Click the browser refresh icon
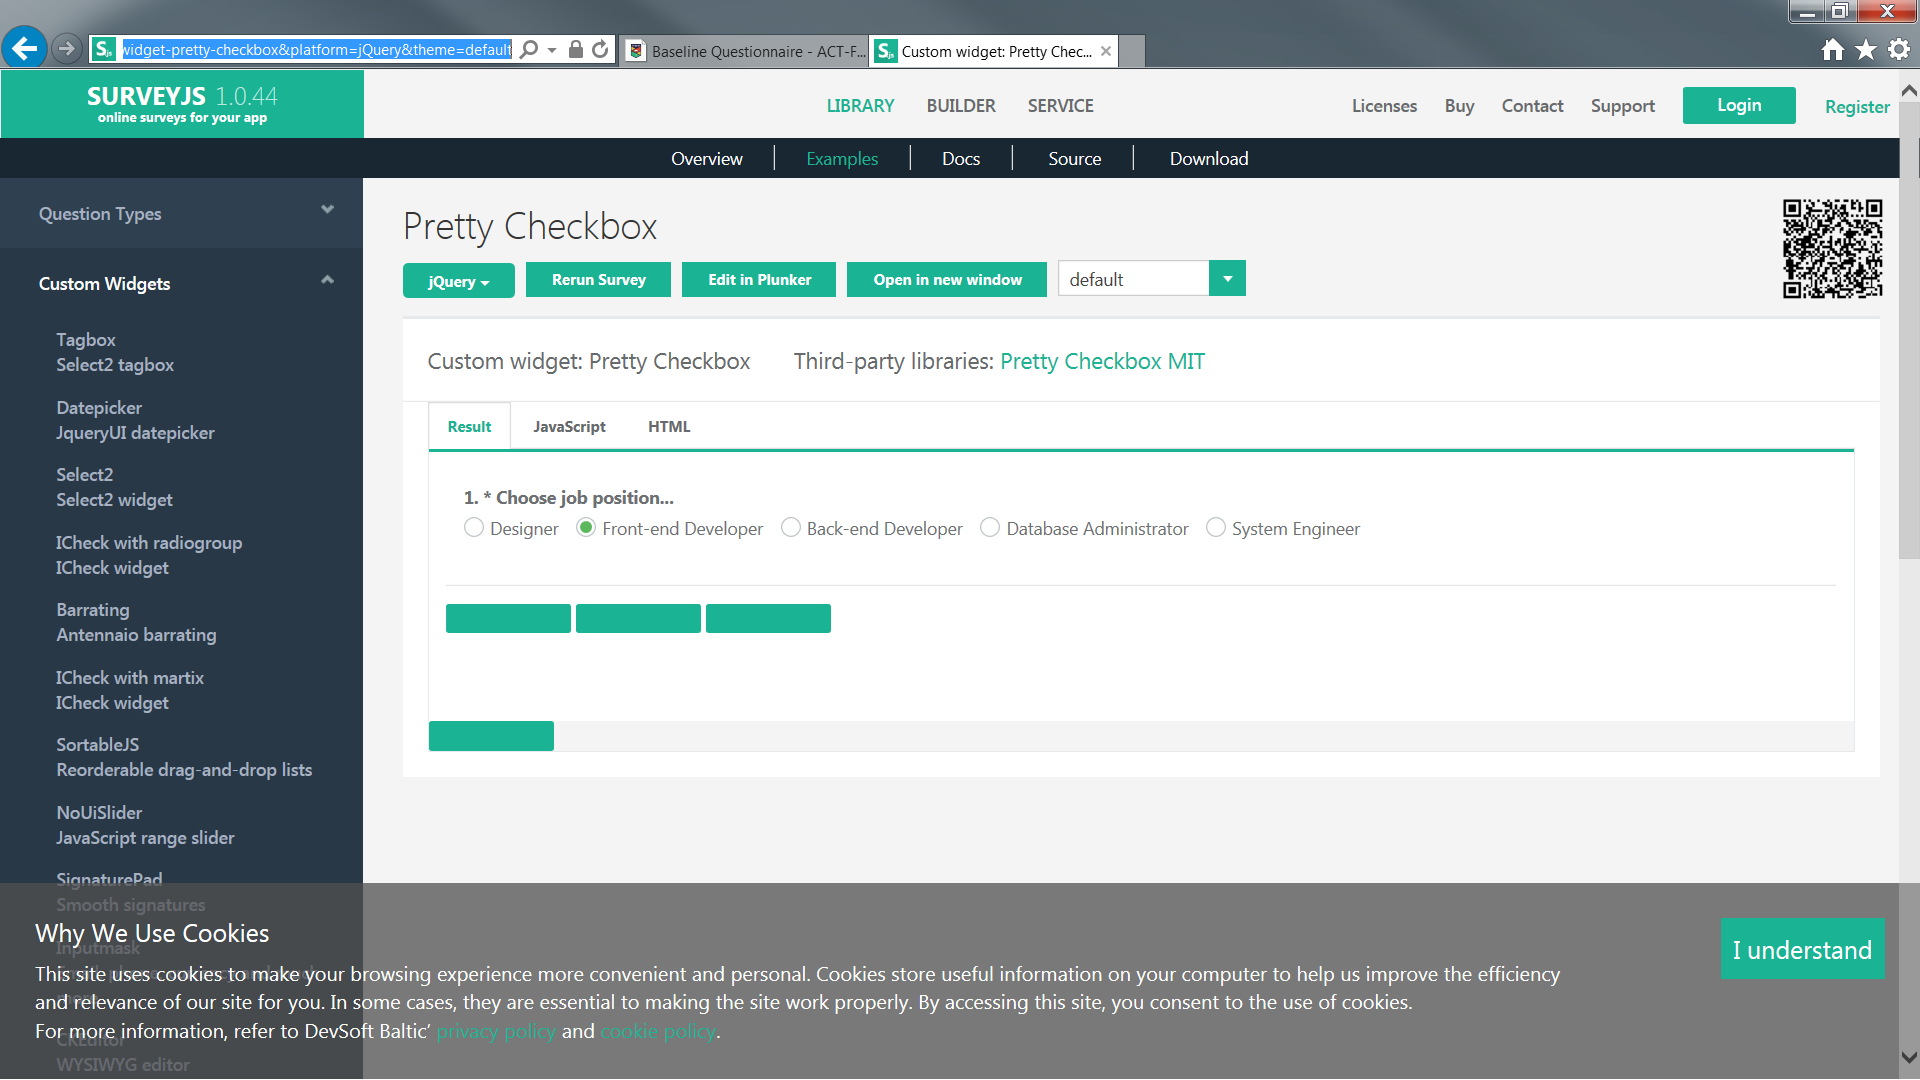This screenshot has width=1920, height=1080. [x=598, y=48]
